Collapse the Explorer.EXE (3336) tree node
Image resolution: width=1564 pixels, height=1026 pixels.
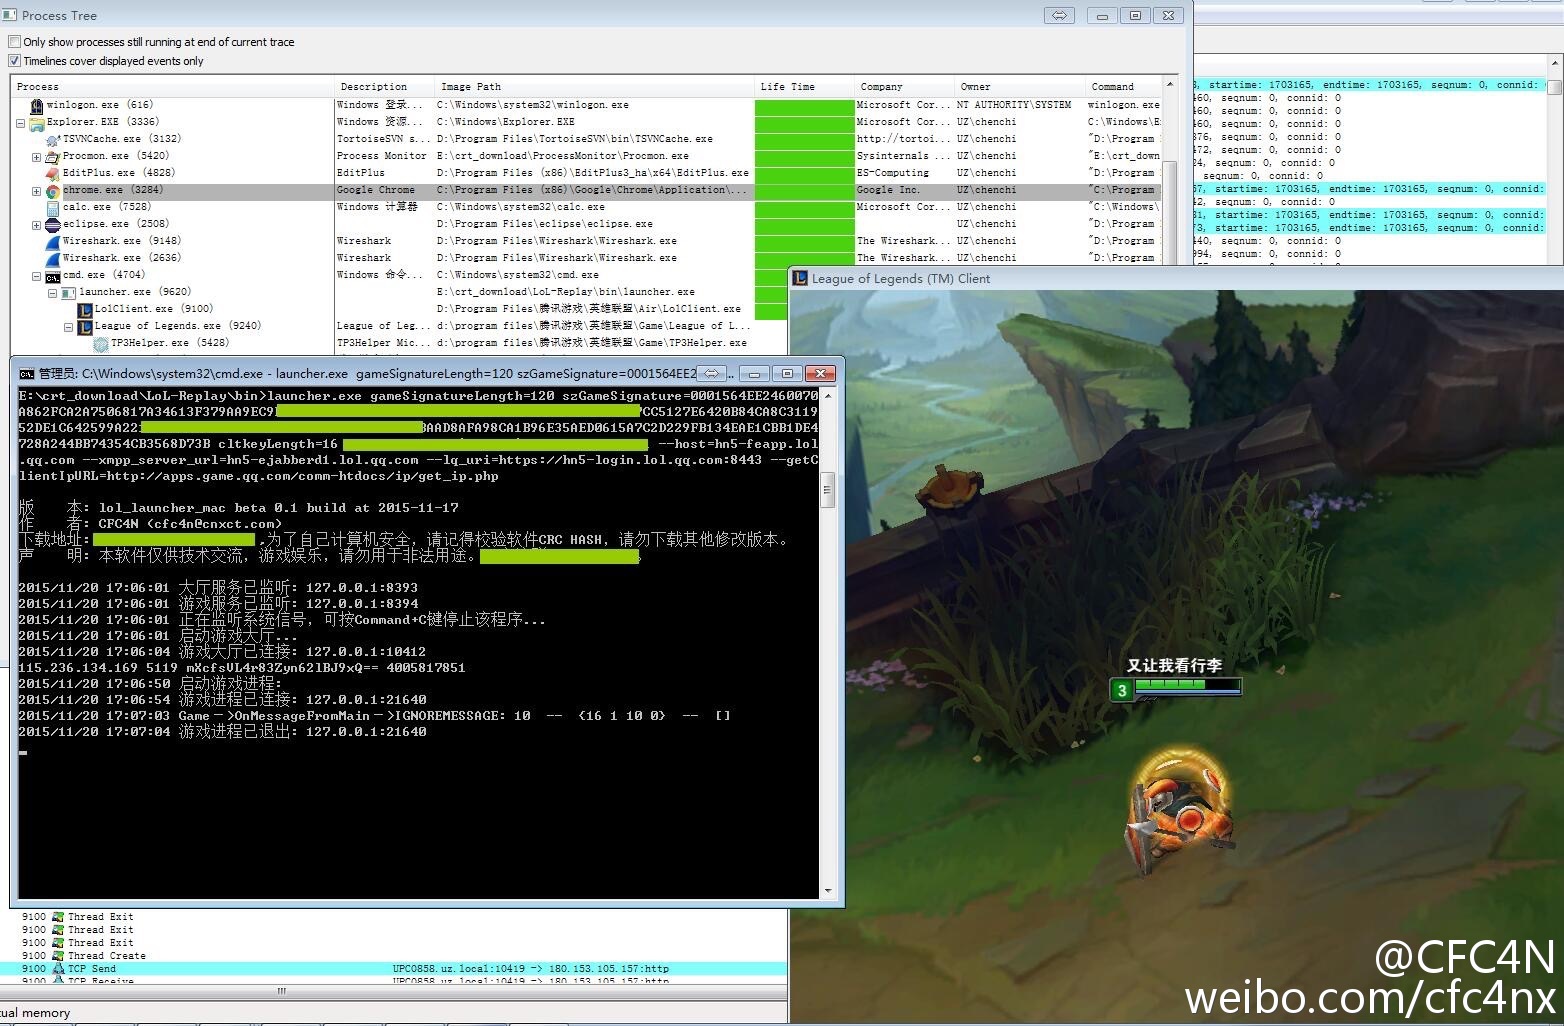20,123
